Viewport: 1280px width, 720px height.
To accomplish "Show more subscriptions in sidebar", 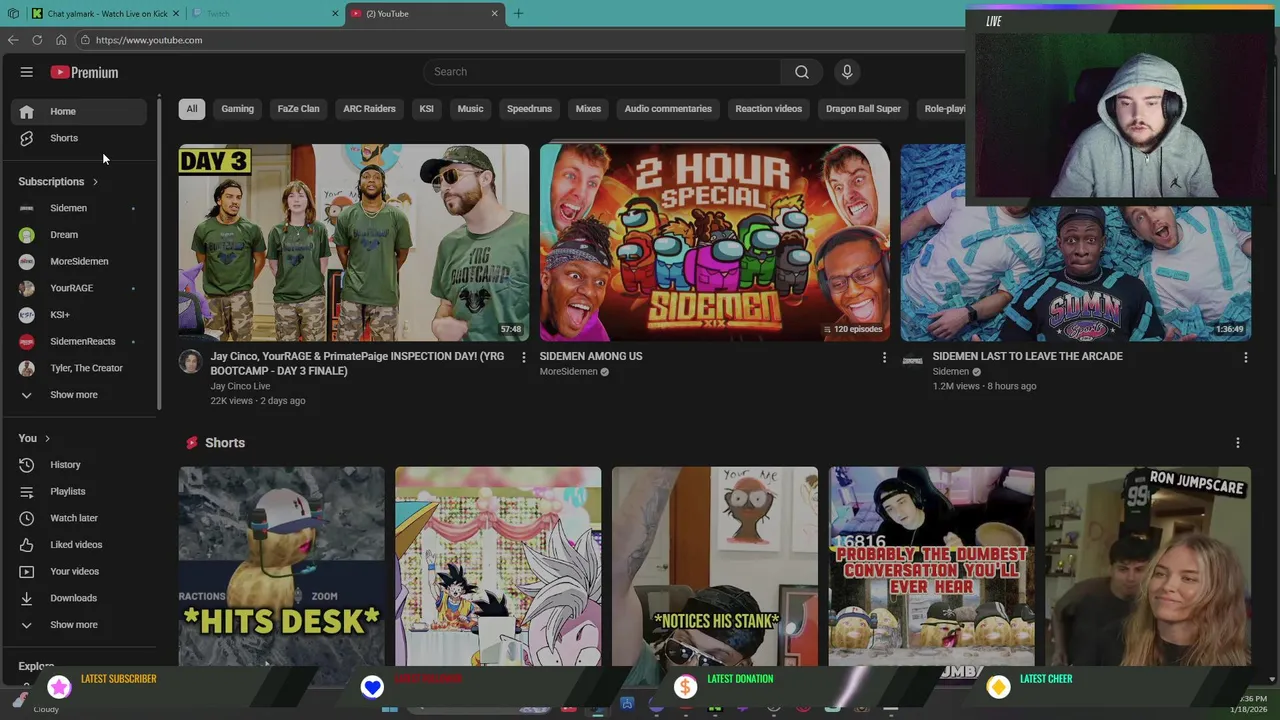I will 81,395.
